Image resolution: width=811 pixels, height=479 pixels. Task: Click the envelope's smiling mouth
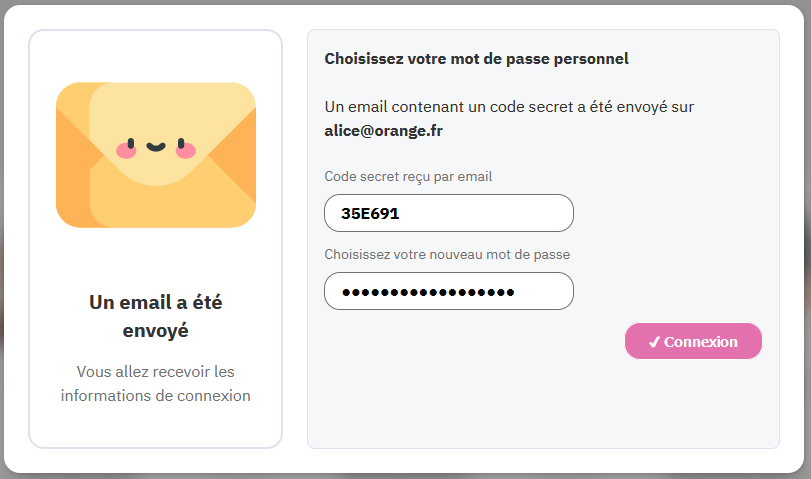pos(155,147)
